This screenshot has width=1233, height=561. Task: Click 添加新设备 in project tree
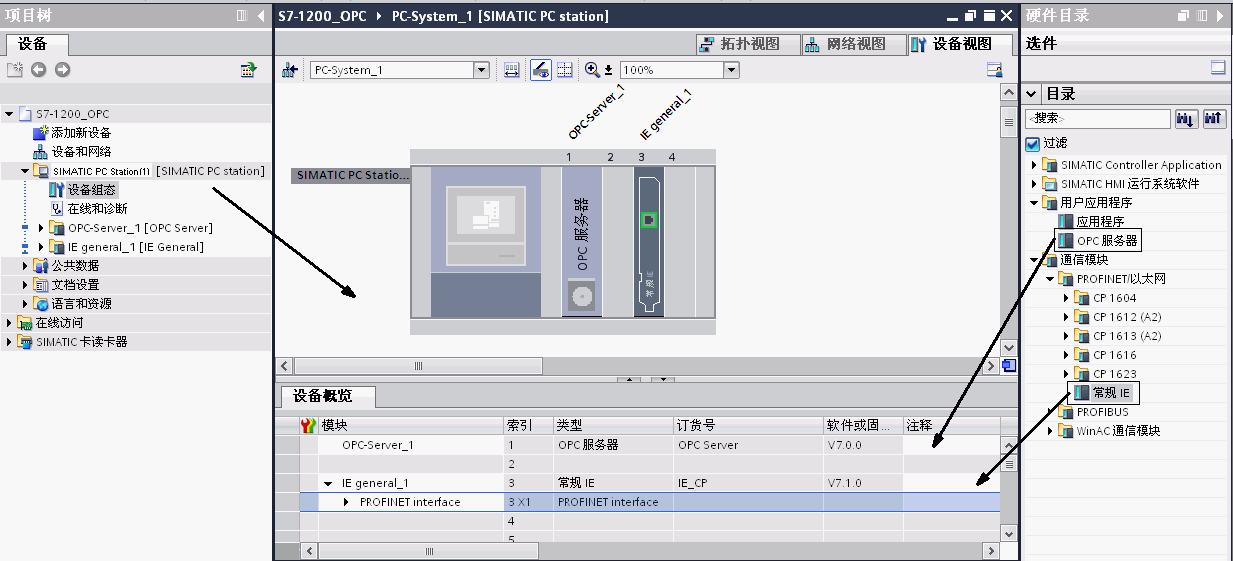[81, 133]
